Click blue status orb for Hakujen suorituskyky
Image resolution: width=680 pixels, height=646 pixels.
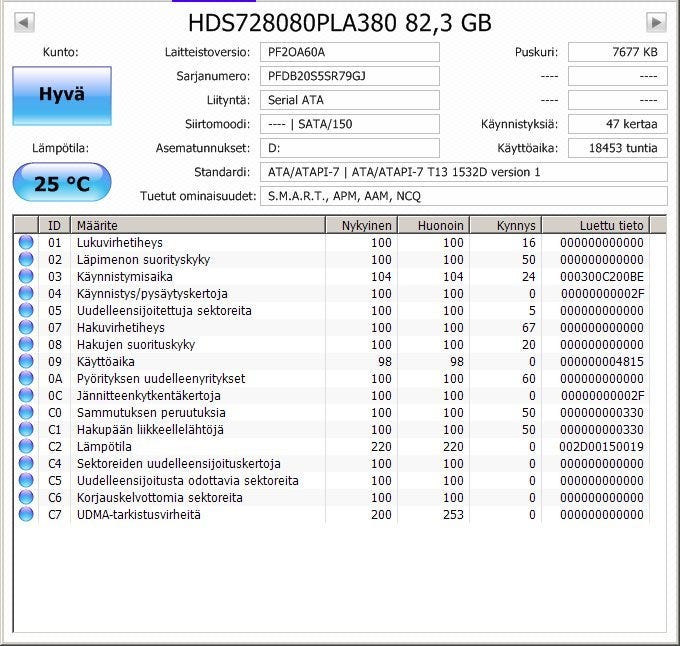[x=26, y=344]
